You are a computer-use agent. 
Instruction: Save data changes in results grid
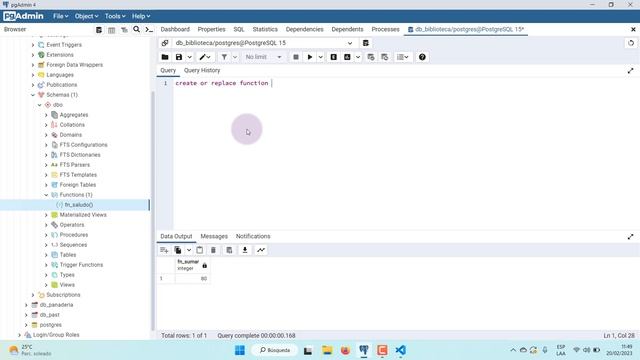point(229,250)
